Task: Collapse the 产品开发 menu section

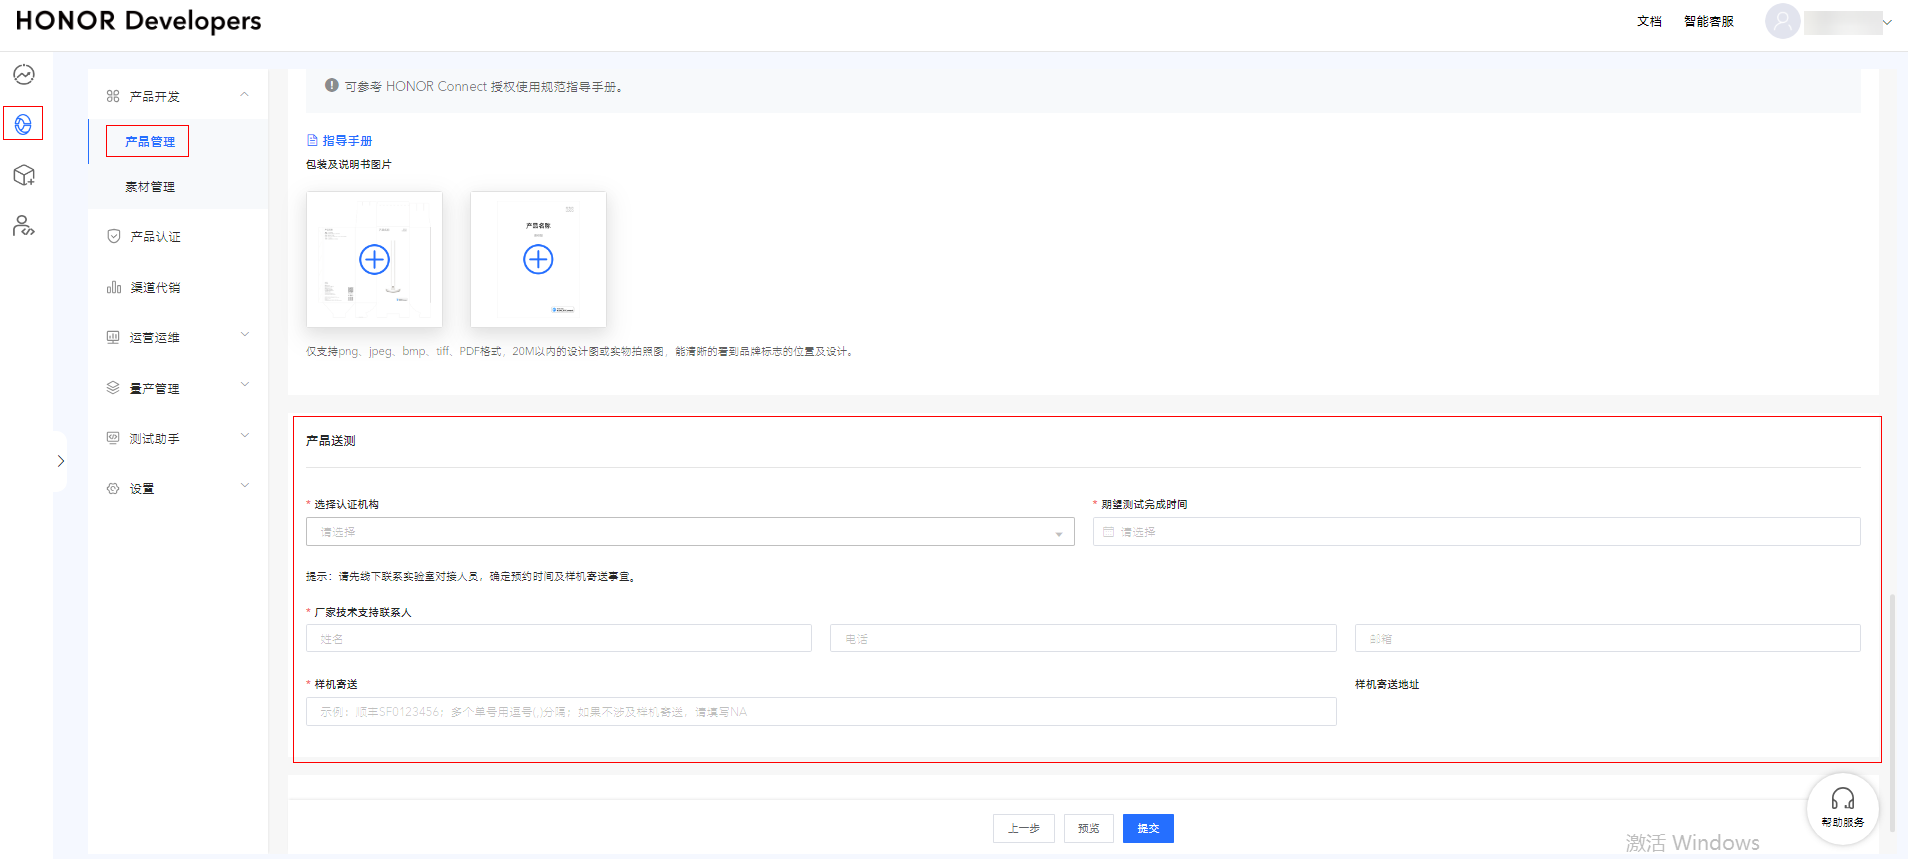Action: pyautogui.click(x=244, y=95)
